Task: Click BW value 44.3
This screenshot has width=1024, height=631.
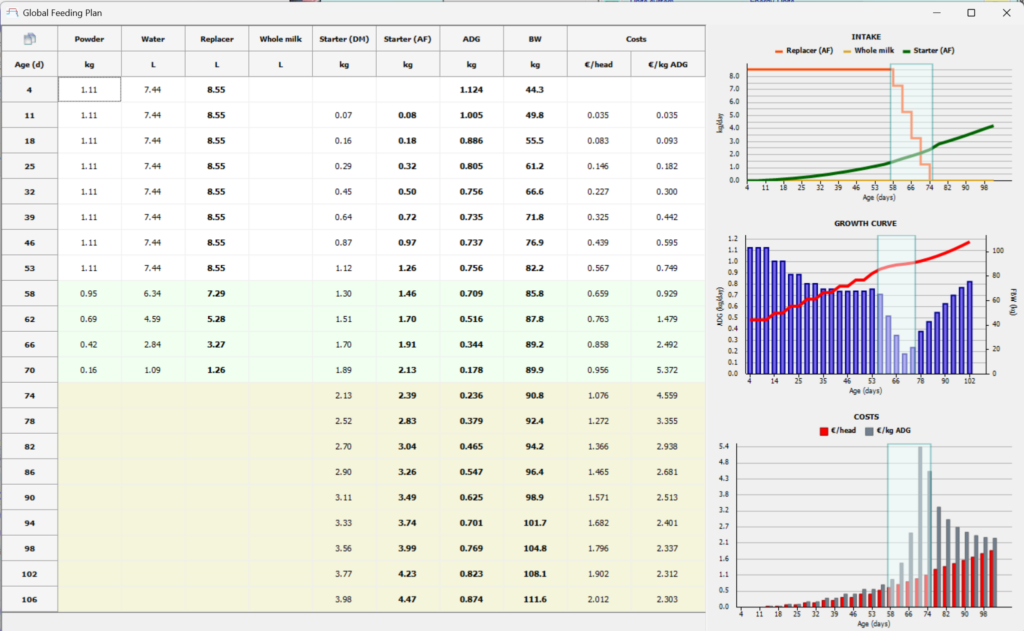Action: click(x=535, y=90)
